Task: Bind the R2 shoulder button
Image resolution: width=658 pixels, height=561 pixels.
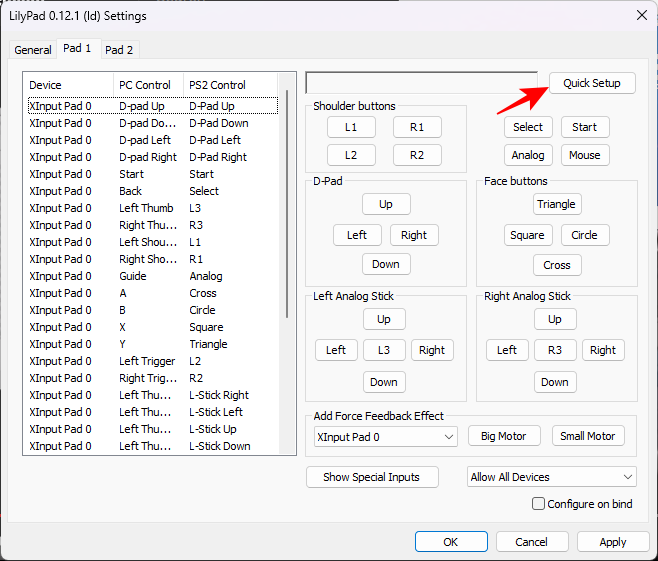Action: [417, 155]
